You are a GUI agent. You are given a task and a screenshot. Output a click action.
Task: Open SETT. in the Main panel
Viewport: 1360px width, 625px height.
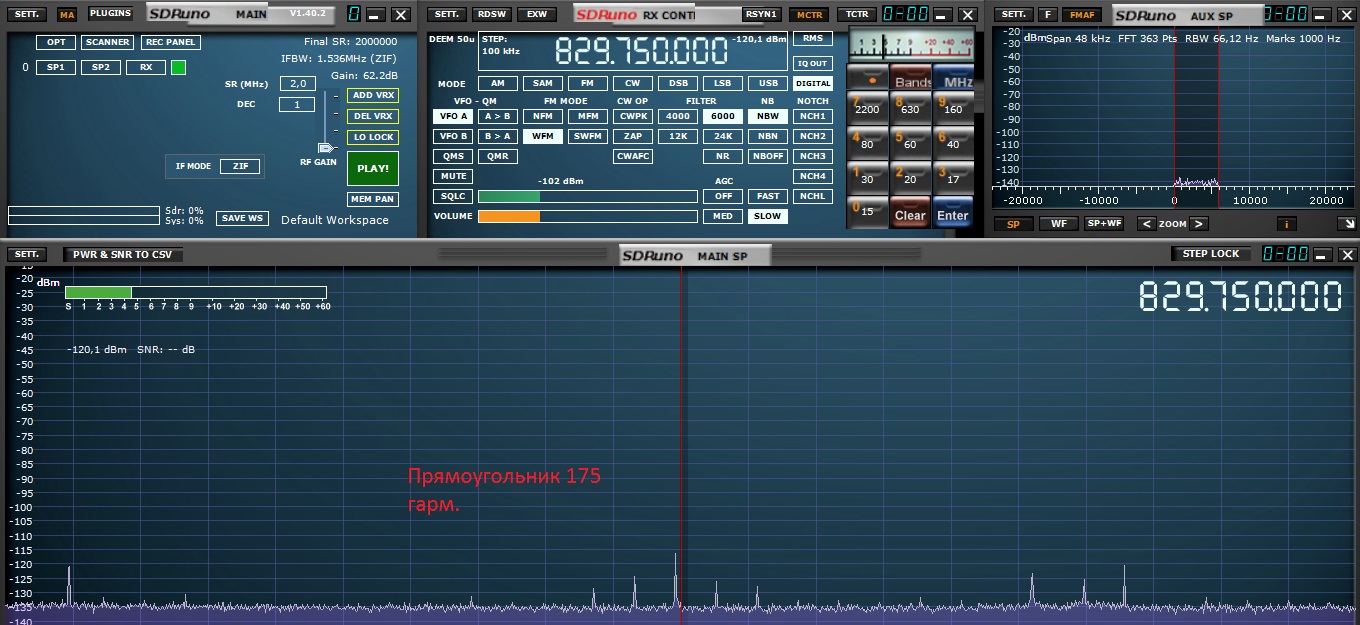click(29, 14)
